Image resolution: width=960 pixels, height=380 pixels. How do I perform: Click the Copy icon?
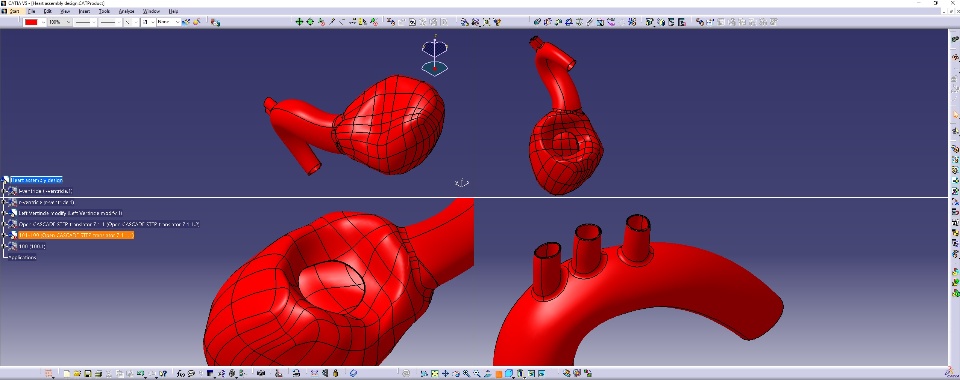click(119, 374)
